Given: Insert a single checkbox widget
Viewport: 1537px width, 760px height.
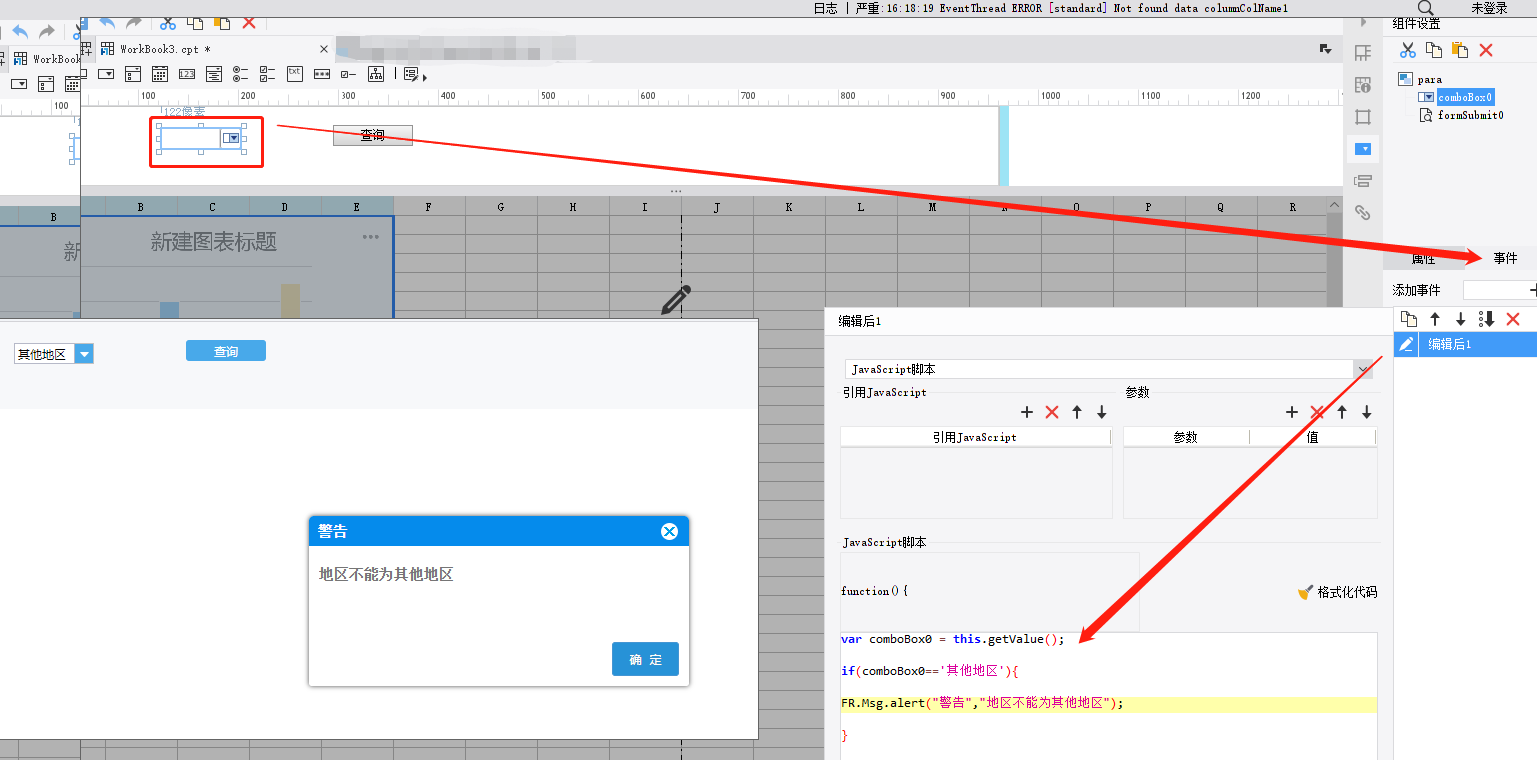Looking at the screenshot, I should pos(349,74).
